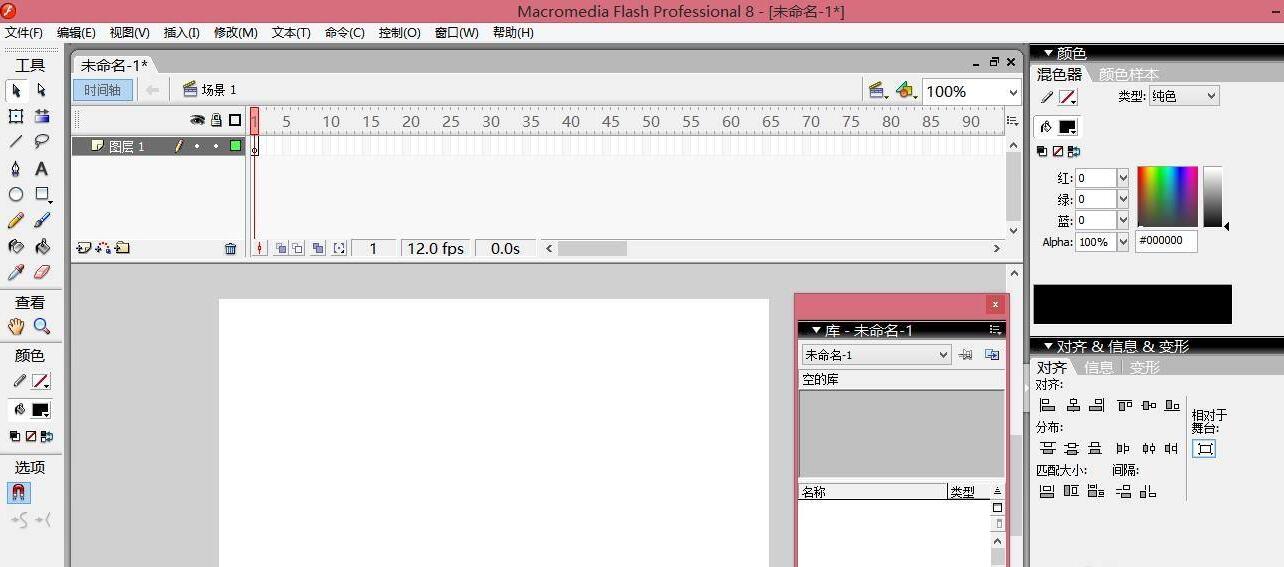The height and width of the screenshot is (567, 1284).
Task: Click distribute top edge icon
Action: [1048, 448]
